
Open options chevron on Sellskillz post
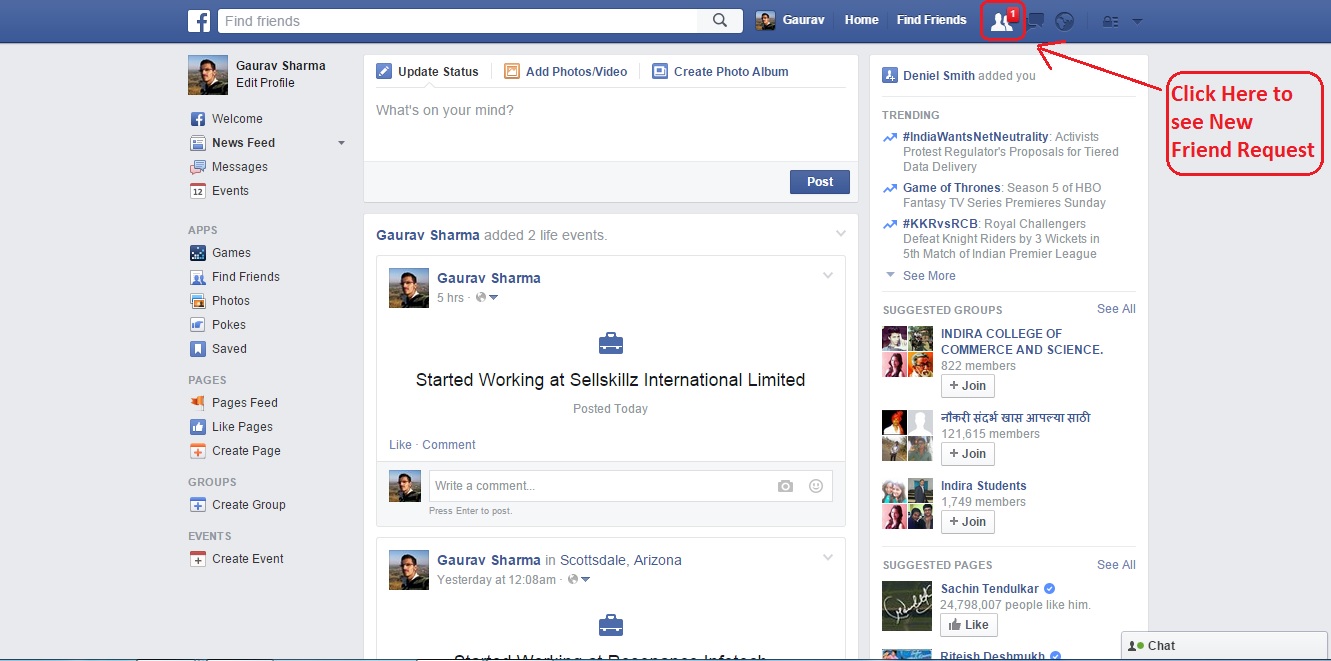[x=828, y=276]
